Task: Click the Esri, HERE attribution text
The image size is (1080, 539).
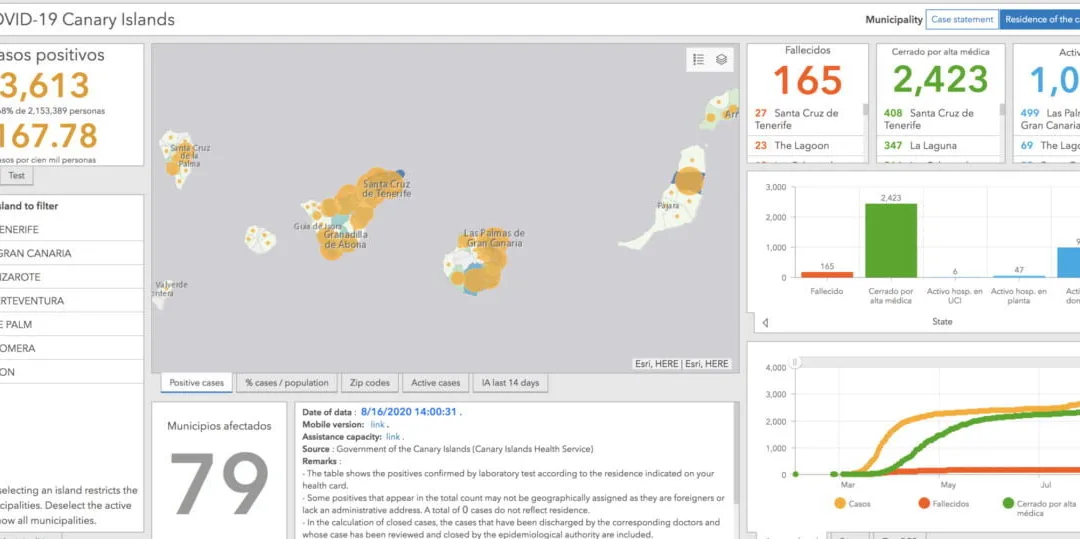Action: pyautogui.click(x=681, y=363)
